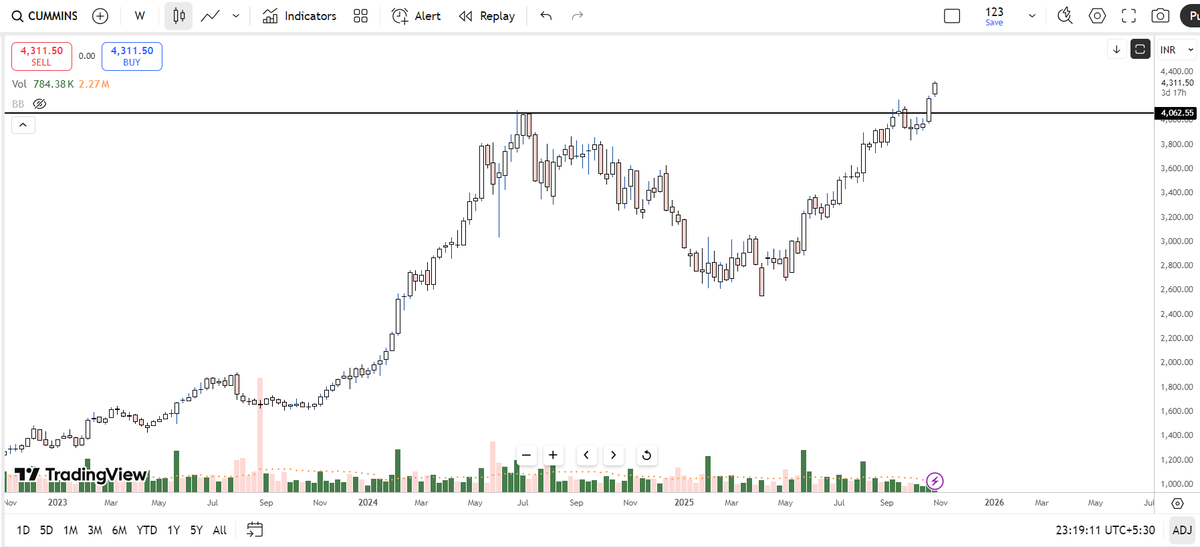This screenshot has width=1200, height=547.
Task: Toggle visibility of BB indicator eye icon
Action: point(40,104)
